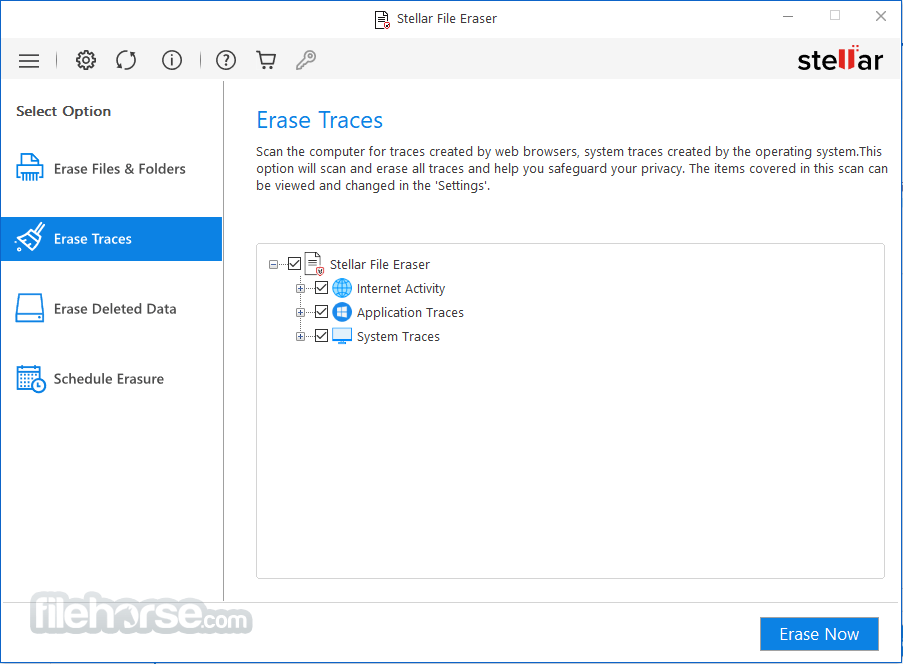Click the System Traces monitor icon
Screen dimensions: 903x664
tap(342, 336)
